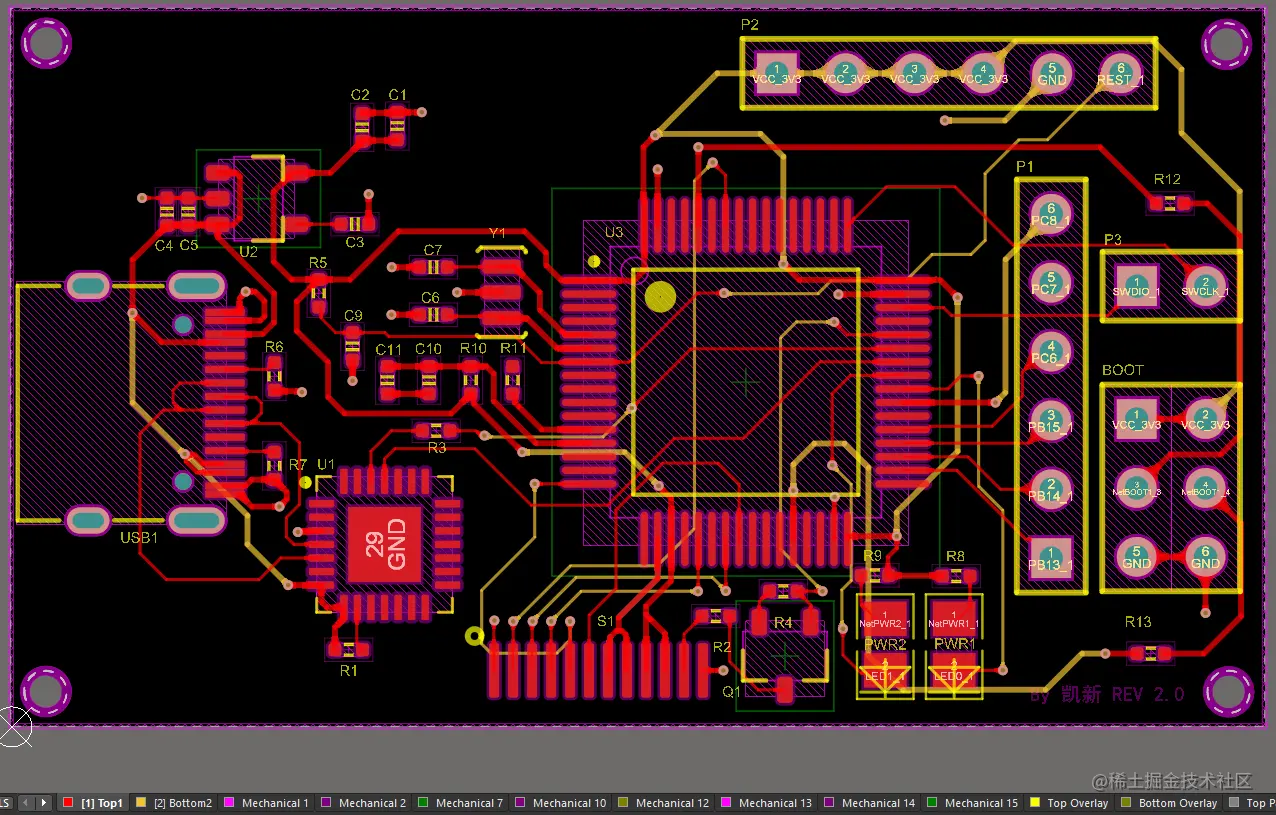Viewport: 1276px width, 815px height.
Task: Select the Mechanical 7 layer tab
Action: pos(460,803)
